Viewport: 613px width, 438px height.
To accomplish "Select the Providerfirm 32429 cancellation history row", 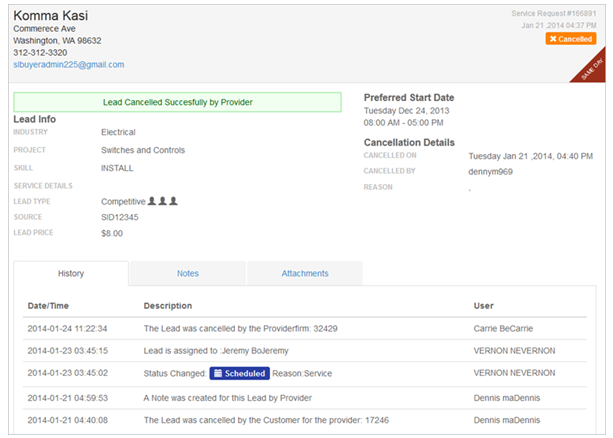I will [300, 327].
